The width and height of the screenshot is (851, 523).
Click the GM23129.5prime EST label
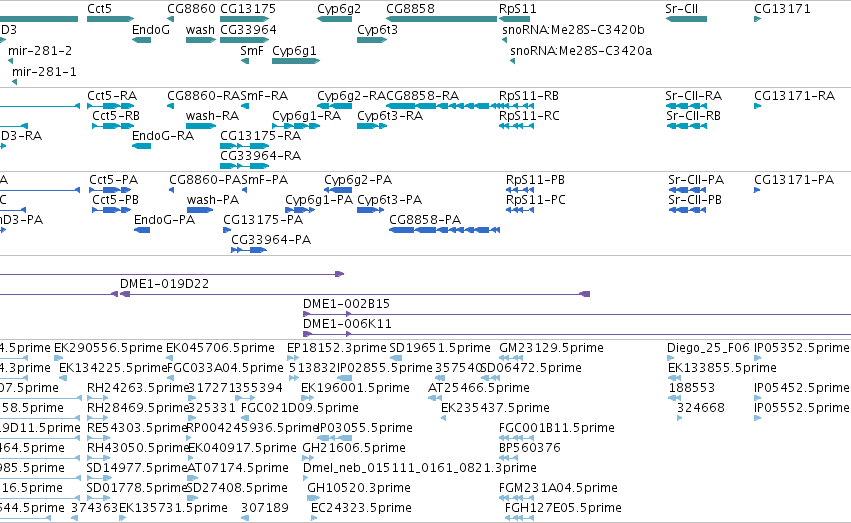(551, 348)
